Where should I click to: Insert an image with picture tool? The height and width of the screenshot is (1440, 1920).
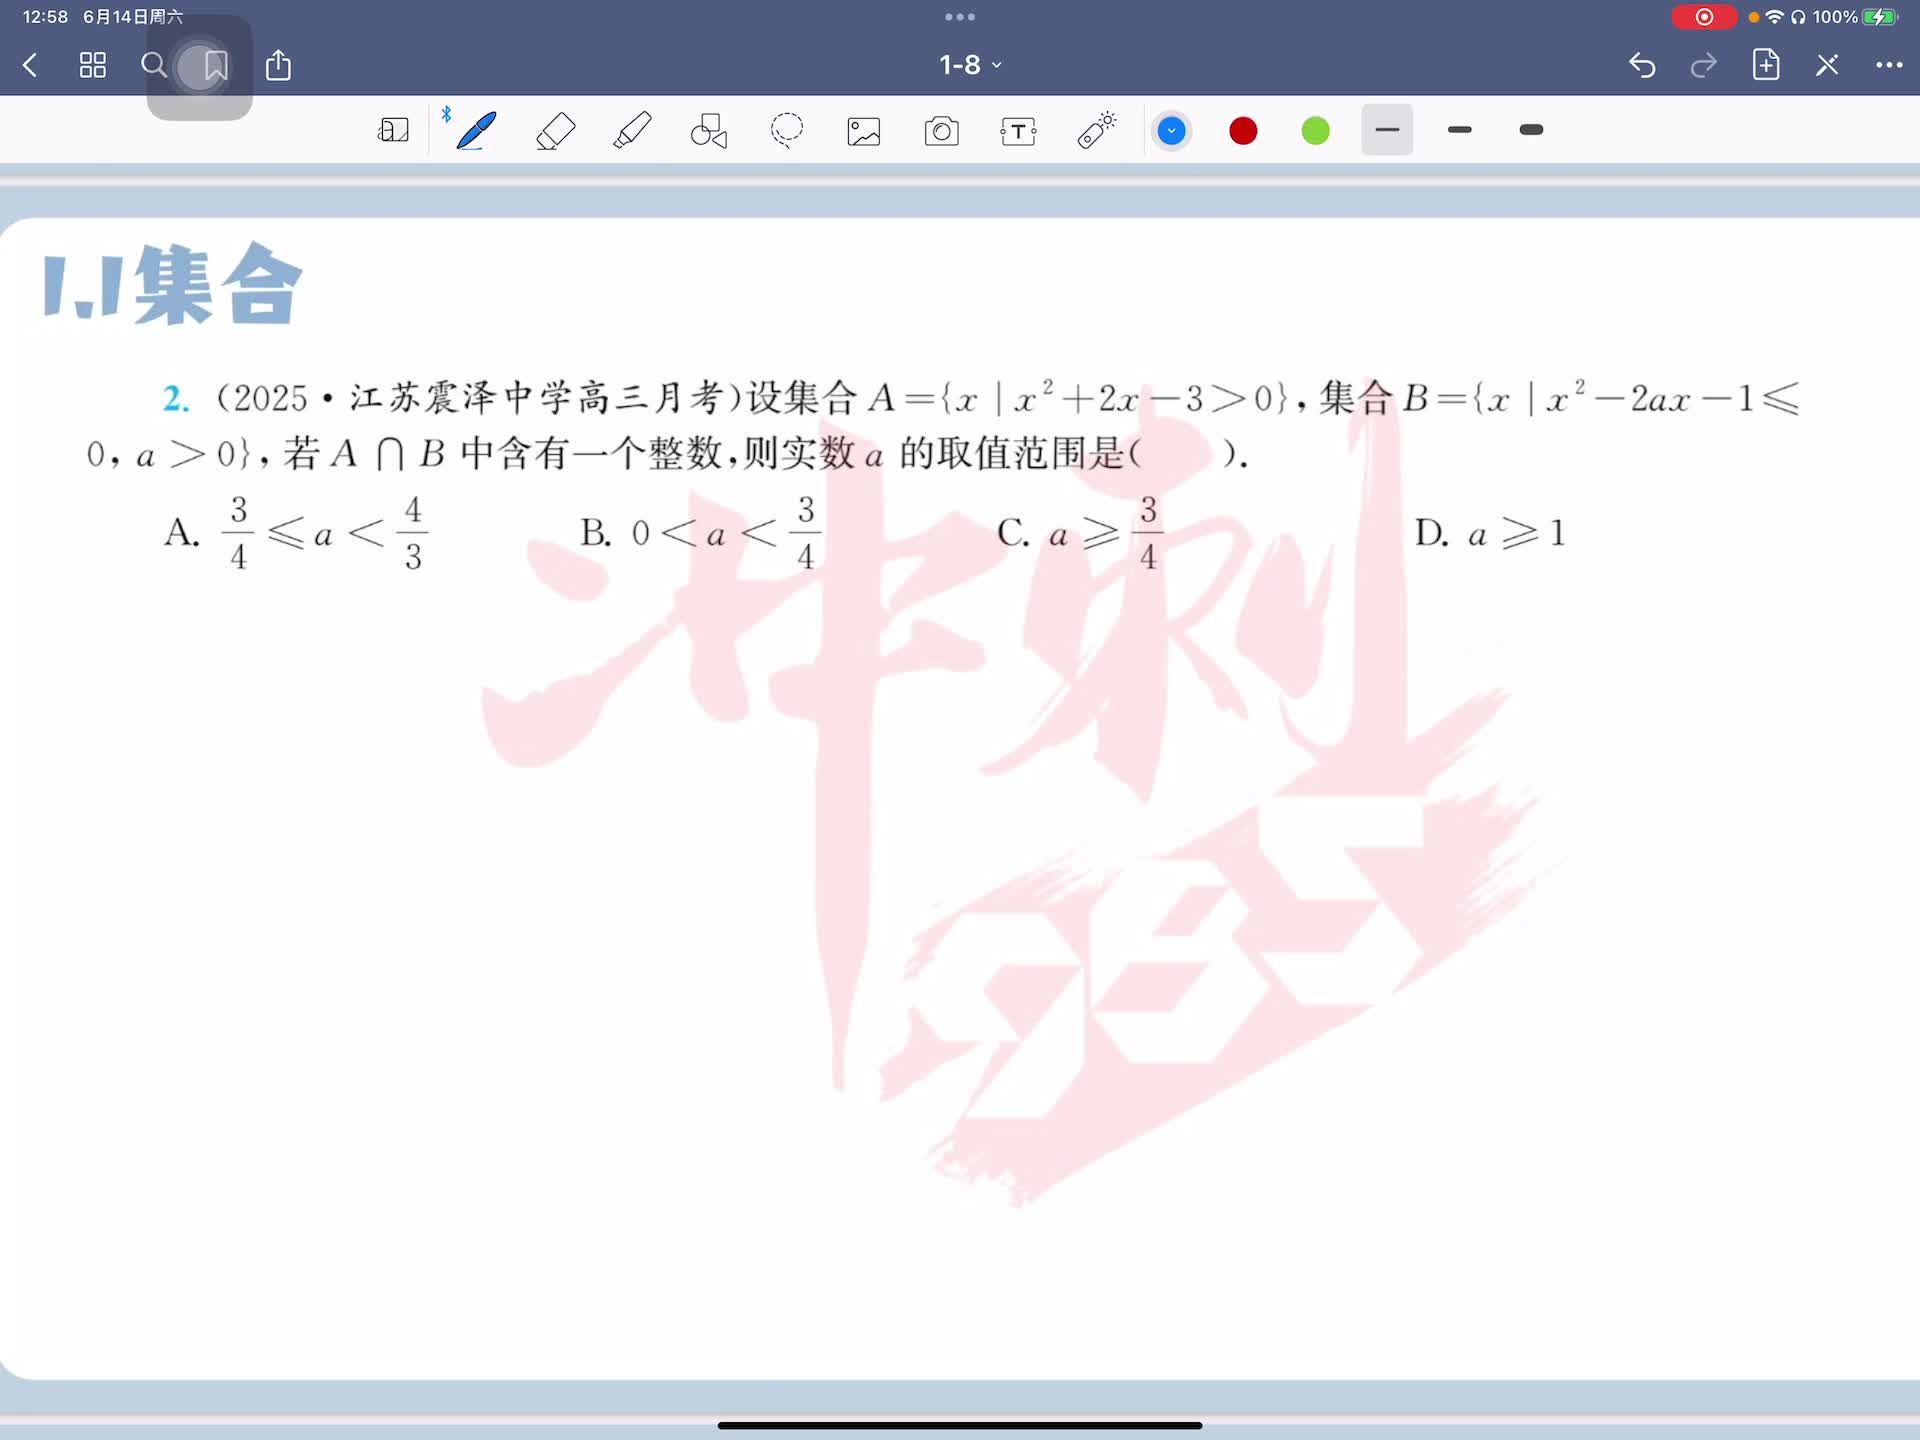[x=864, y=131]
